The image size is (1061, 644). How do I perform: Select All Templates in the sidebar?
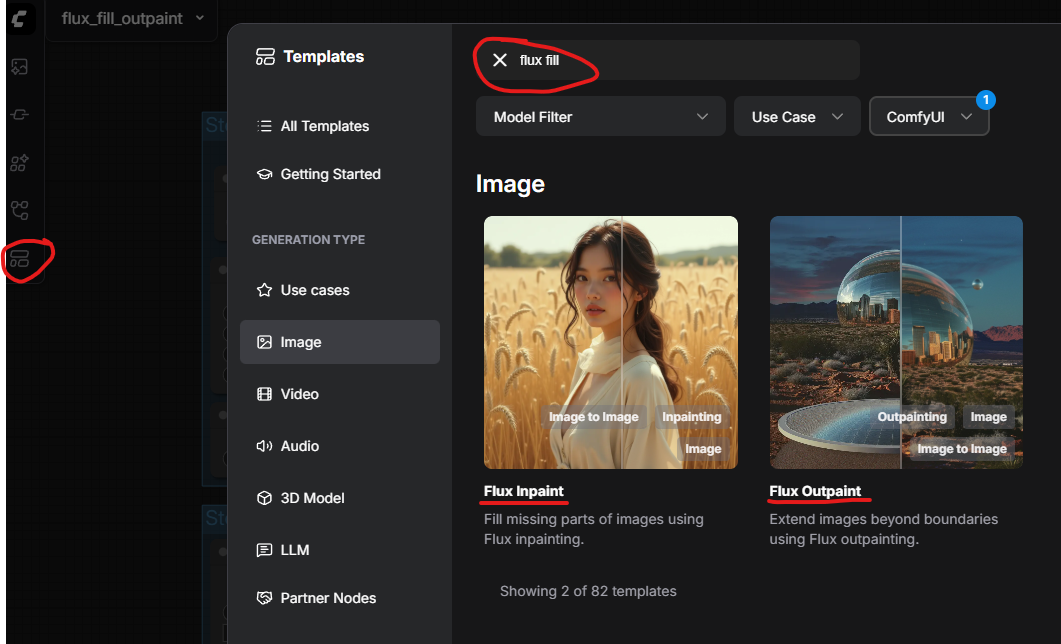[340, 126]
